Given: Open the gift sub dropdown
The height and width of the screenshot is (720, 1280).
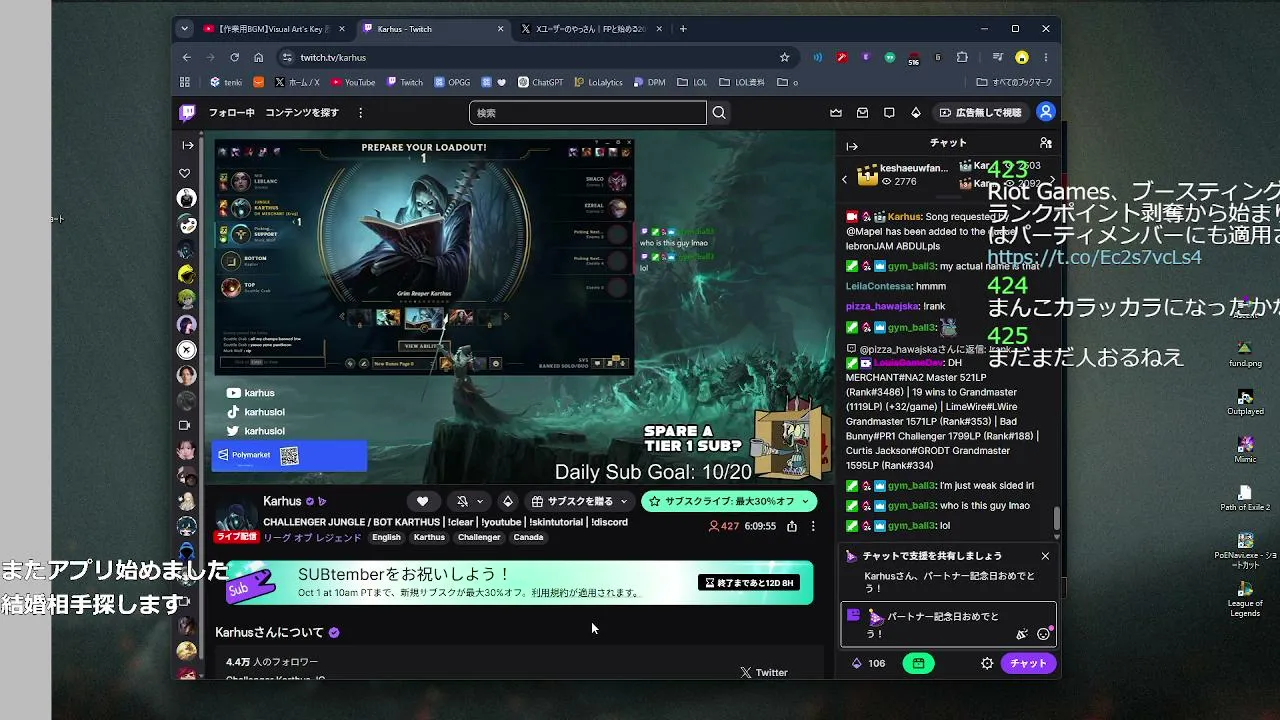Looking at the screenshot, I should point(580,501).
